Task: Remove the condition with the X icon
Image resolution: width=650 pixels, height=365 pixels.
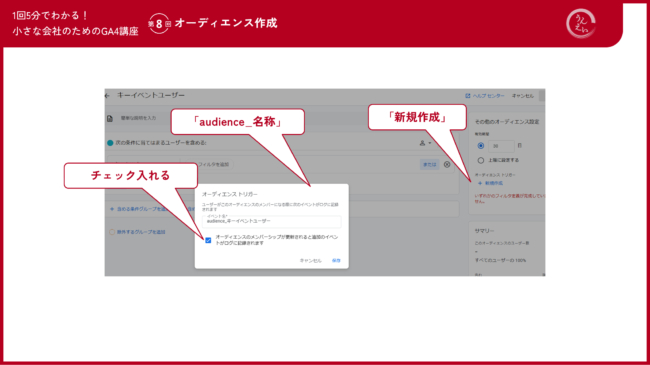Action: 447,165
